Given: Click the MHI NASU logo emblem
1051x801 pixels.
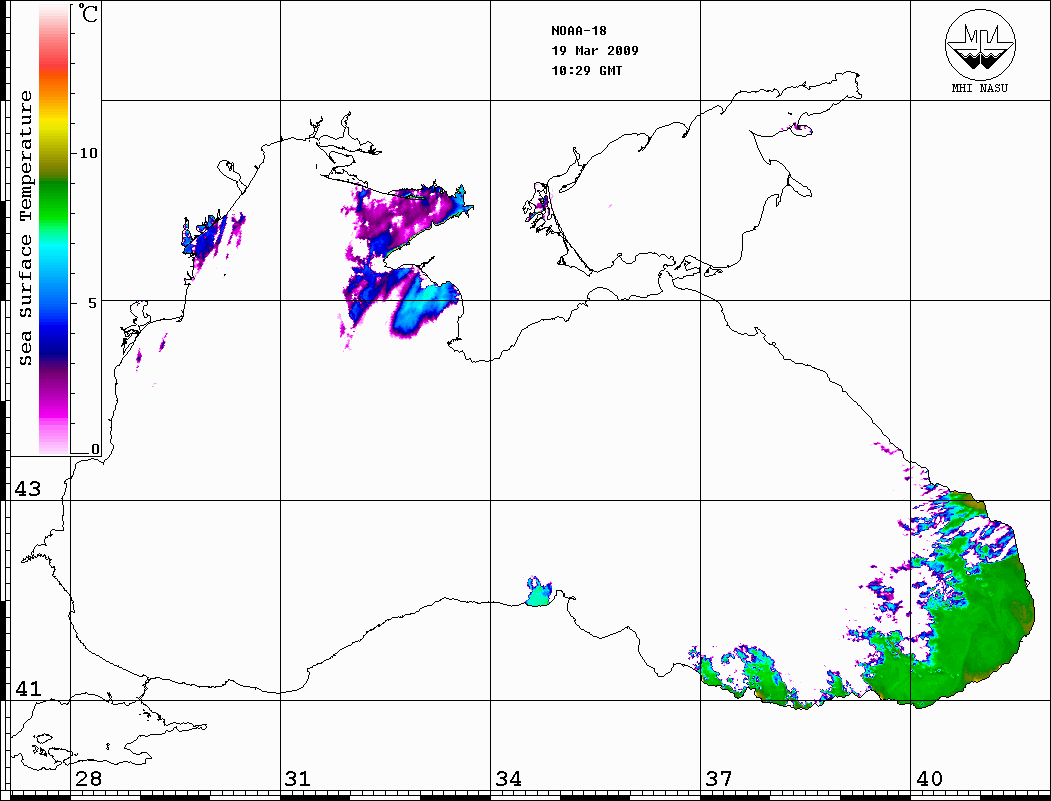Looking at the screenshot, I should (980, 44).
